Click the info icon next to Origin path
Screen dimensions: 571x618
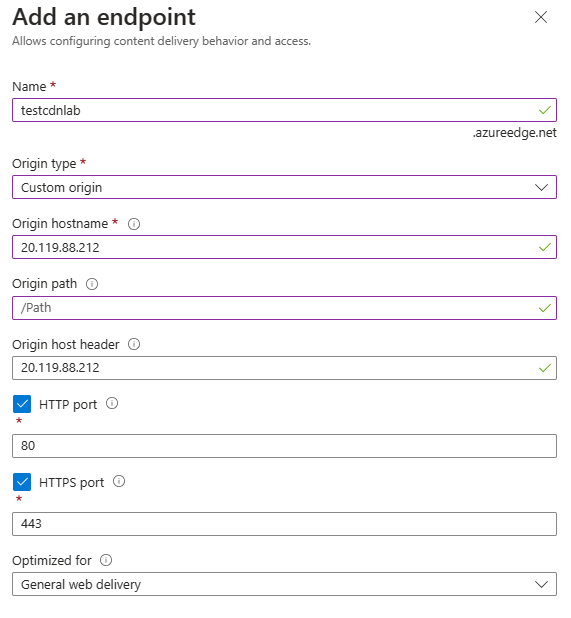92,284
